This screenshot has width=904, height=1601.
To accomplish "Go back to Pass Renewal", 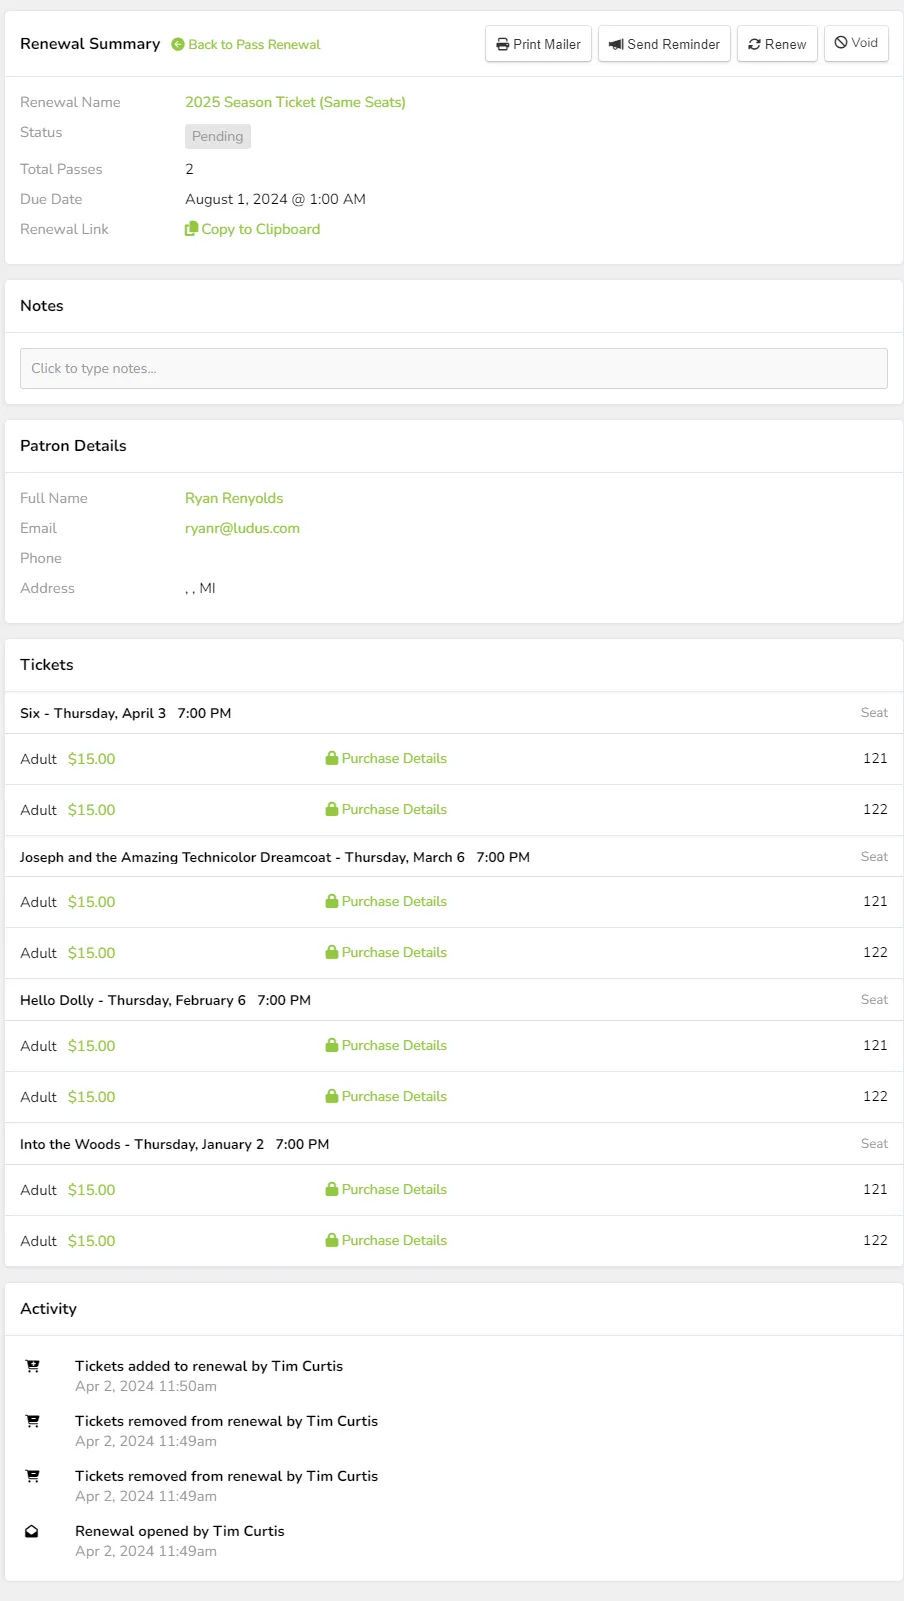I will point(246,45).
